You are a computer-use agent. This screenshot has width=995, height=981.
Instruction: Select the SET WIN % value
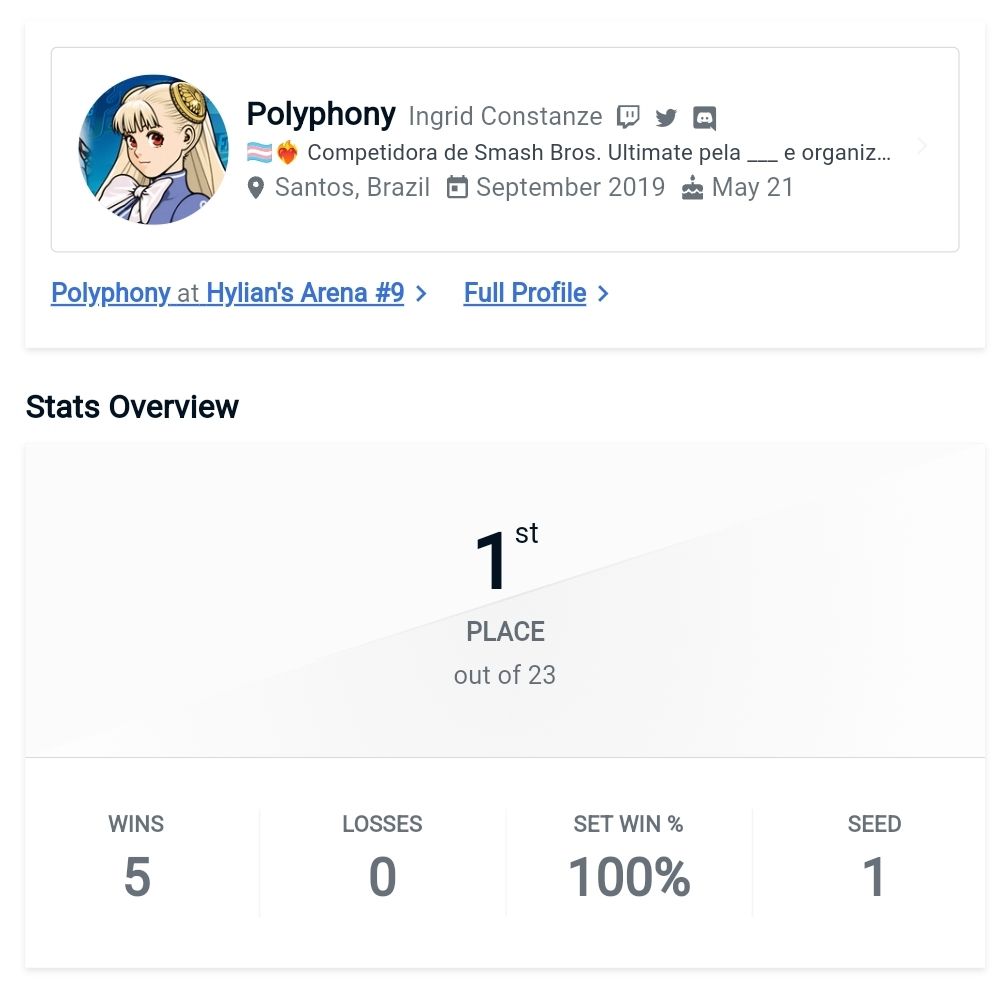(x=629, y=877)
